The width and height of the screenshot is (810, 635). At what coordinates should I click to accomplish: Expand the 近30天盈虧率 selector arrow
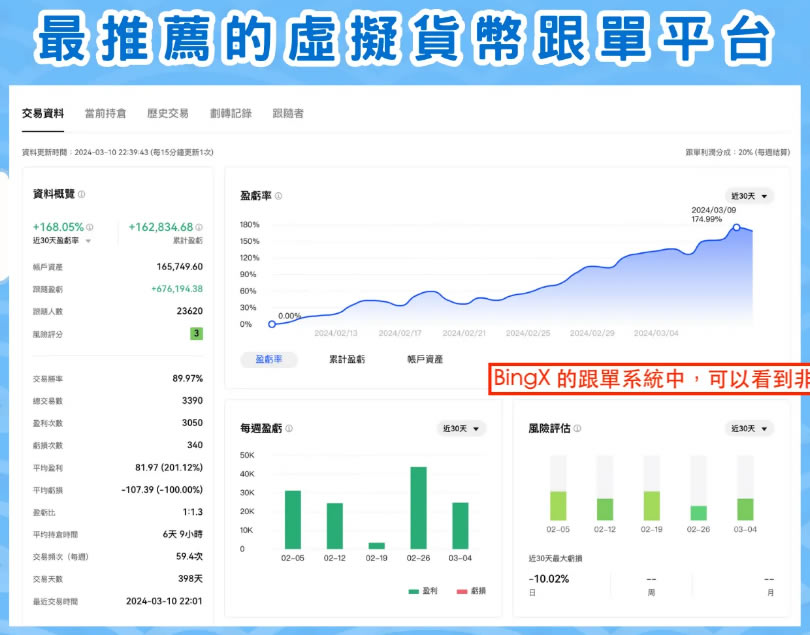87,240
